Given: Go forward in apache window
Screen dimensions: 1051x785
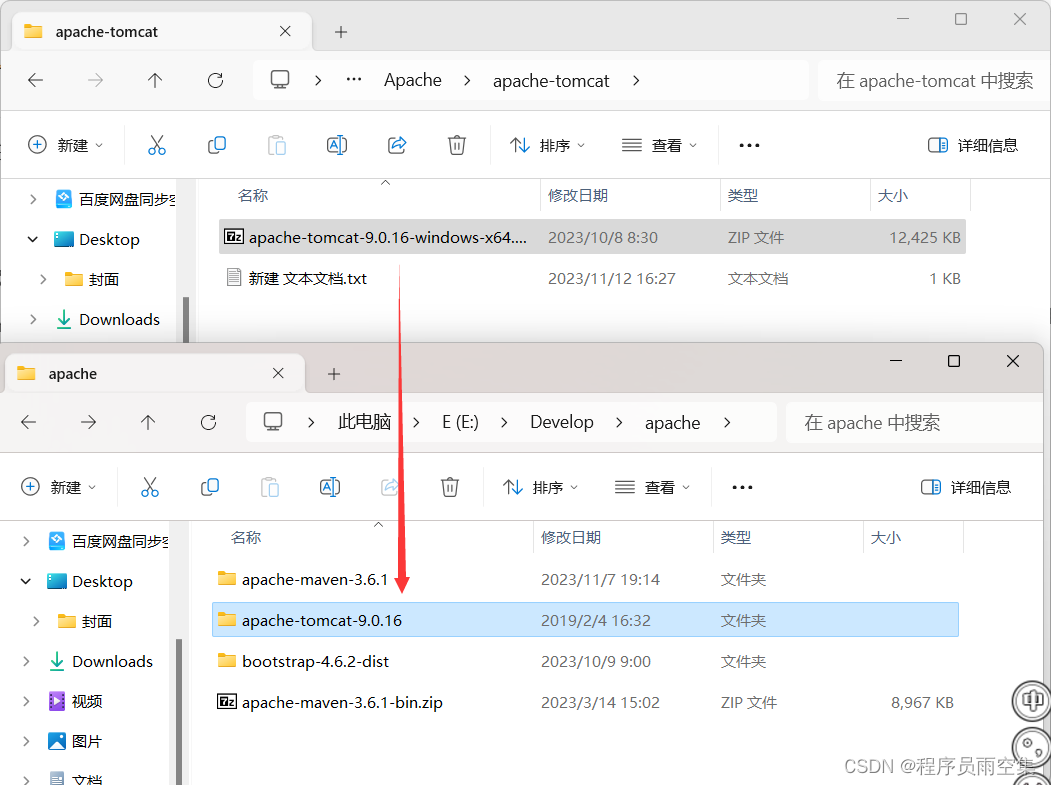Looking at the screenshot, I should click(88, 422).
